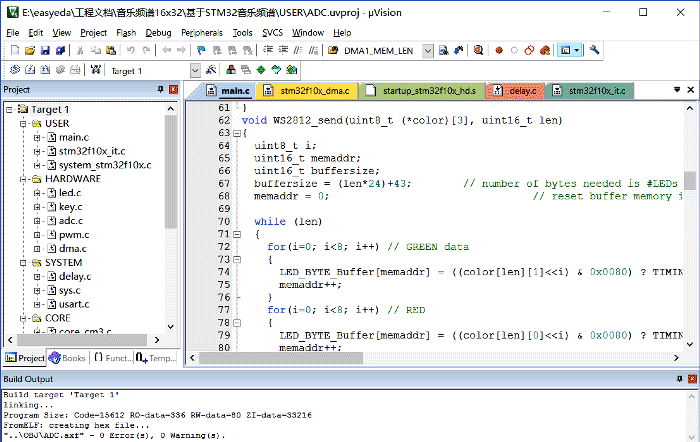Open Configuration wrench icon
Image resolution: width=700 pixels, height=442 pixels.
pos(595,50)
